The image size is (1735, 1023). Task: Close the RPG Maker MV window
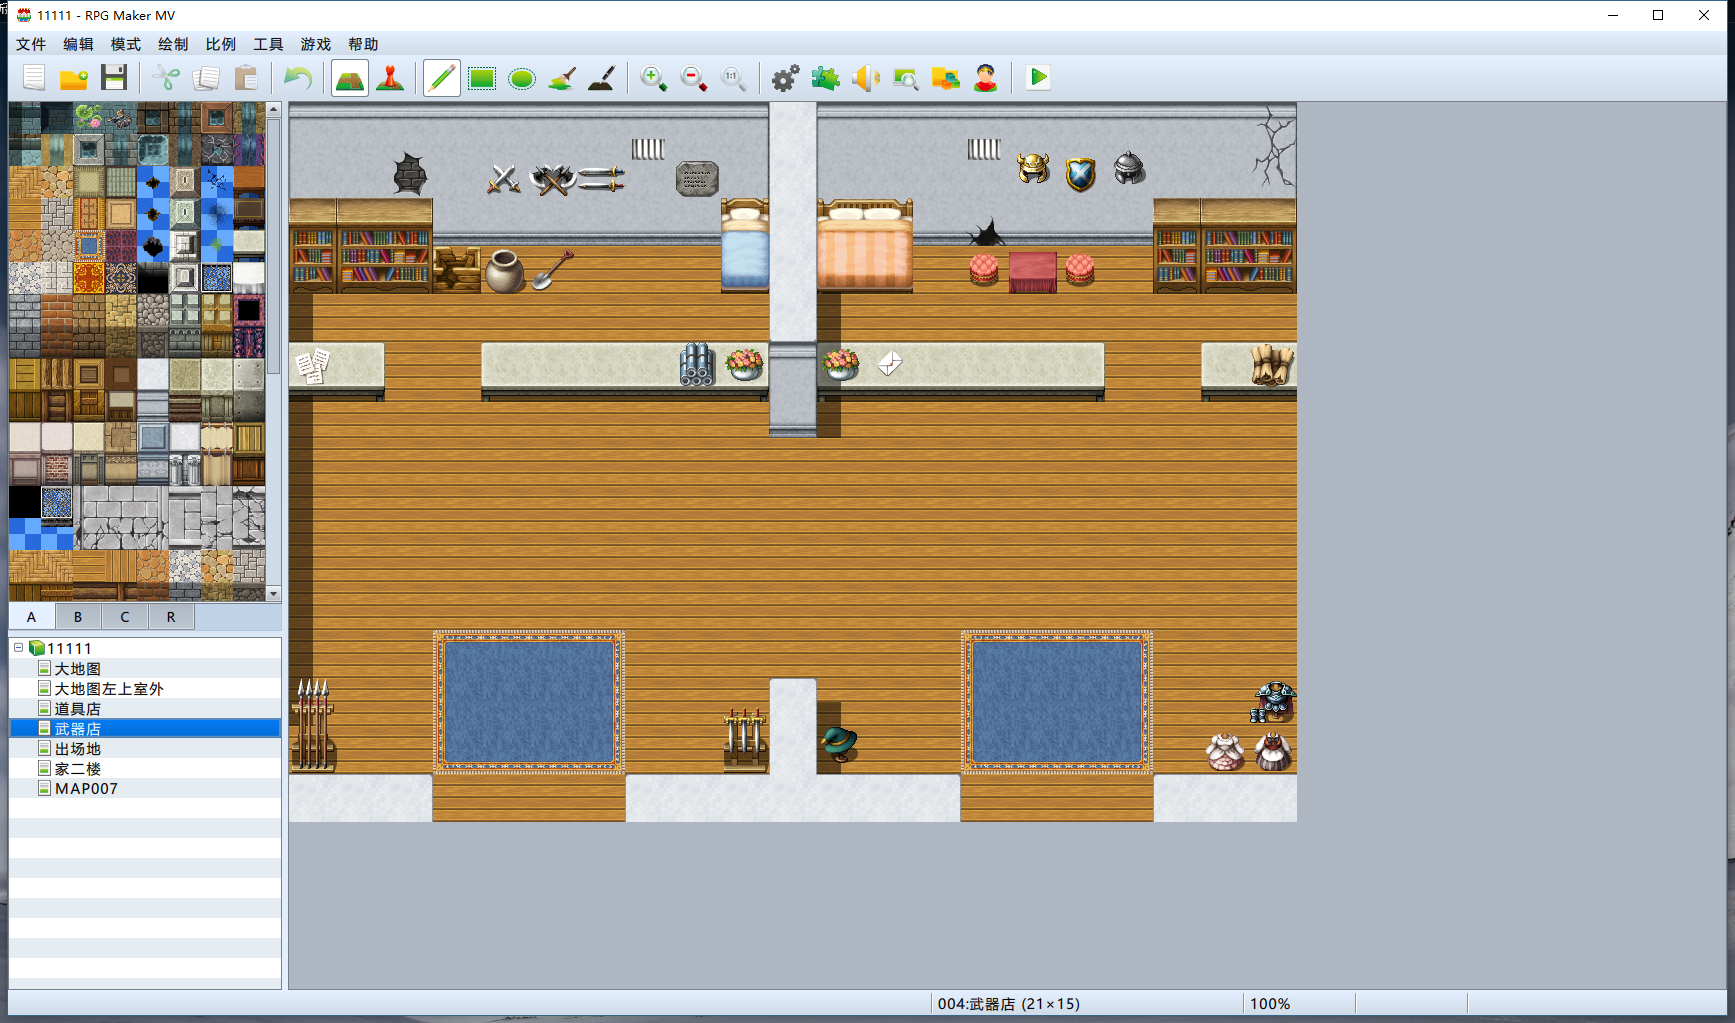[x=1704, y=15]
